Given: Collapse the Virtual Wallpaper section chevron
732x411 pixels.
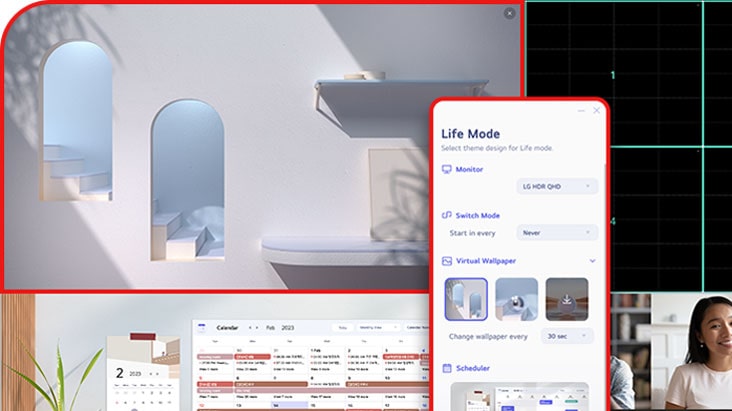Looking at the screenshot, I should coord(592,261).
